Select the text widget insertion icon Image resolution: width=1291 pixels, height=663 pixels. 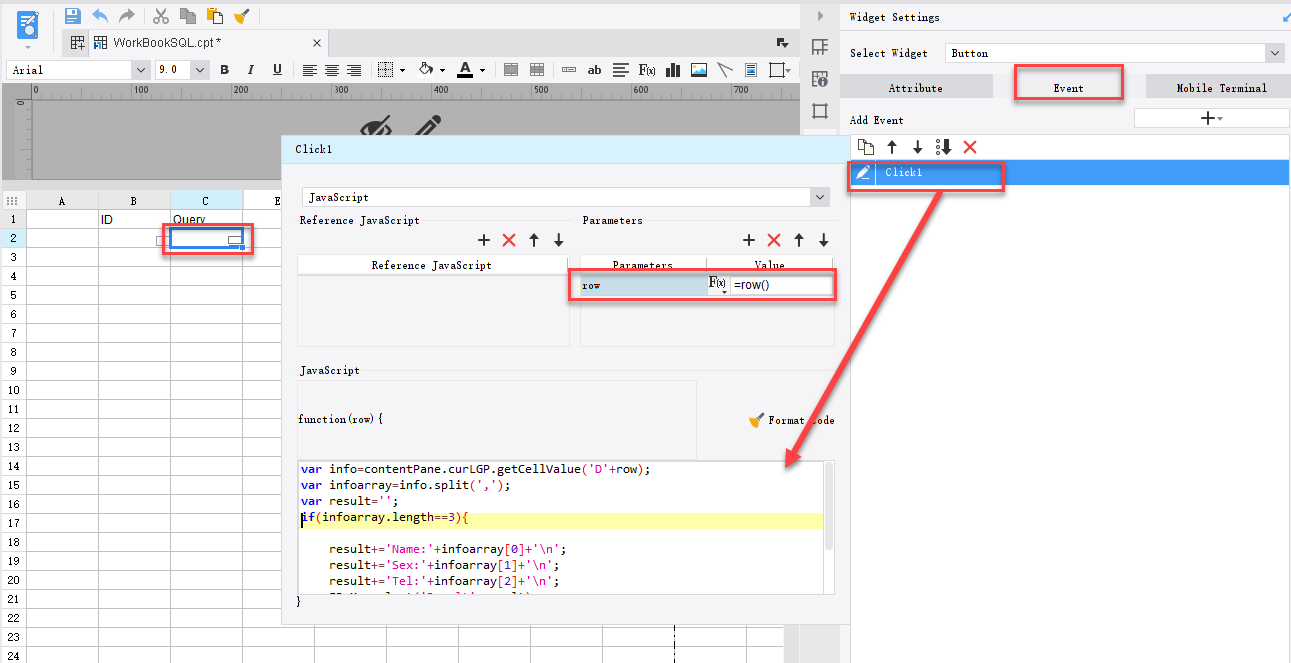click(594, 69)
